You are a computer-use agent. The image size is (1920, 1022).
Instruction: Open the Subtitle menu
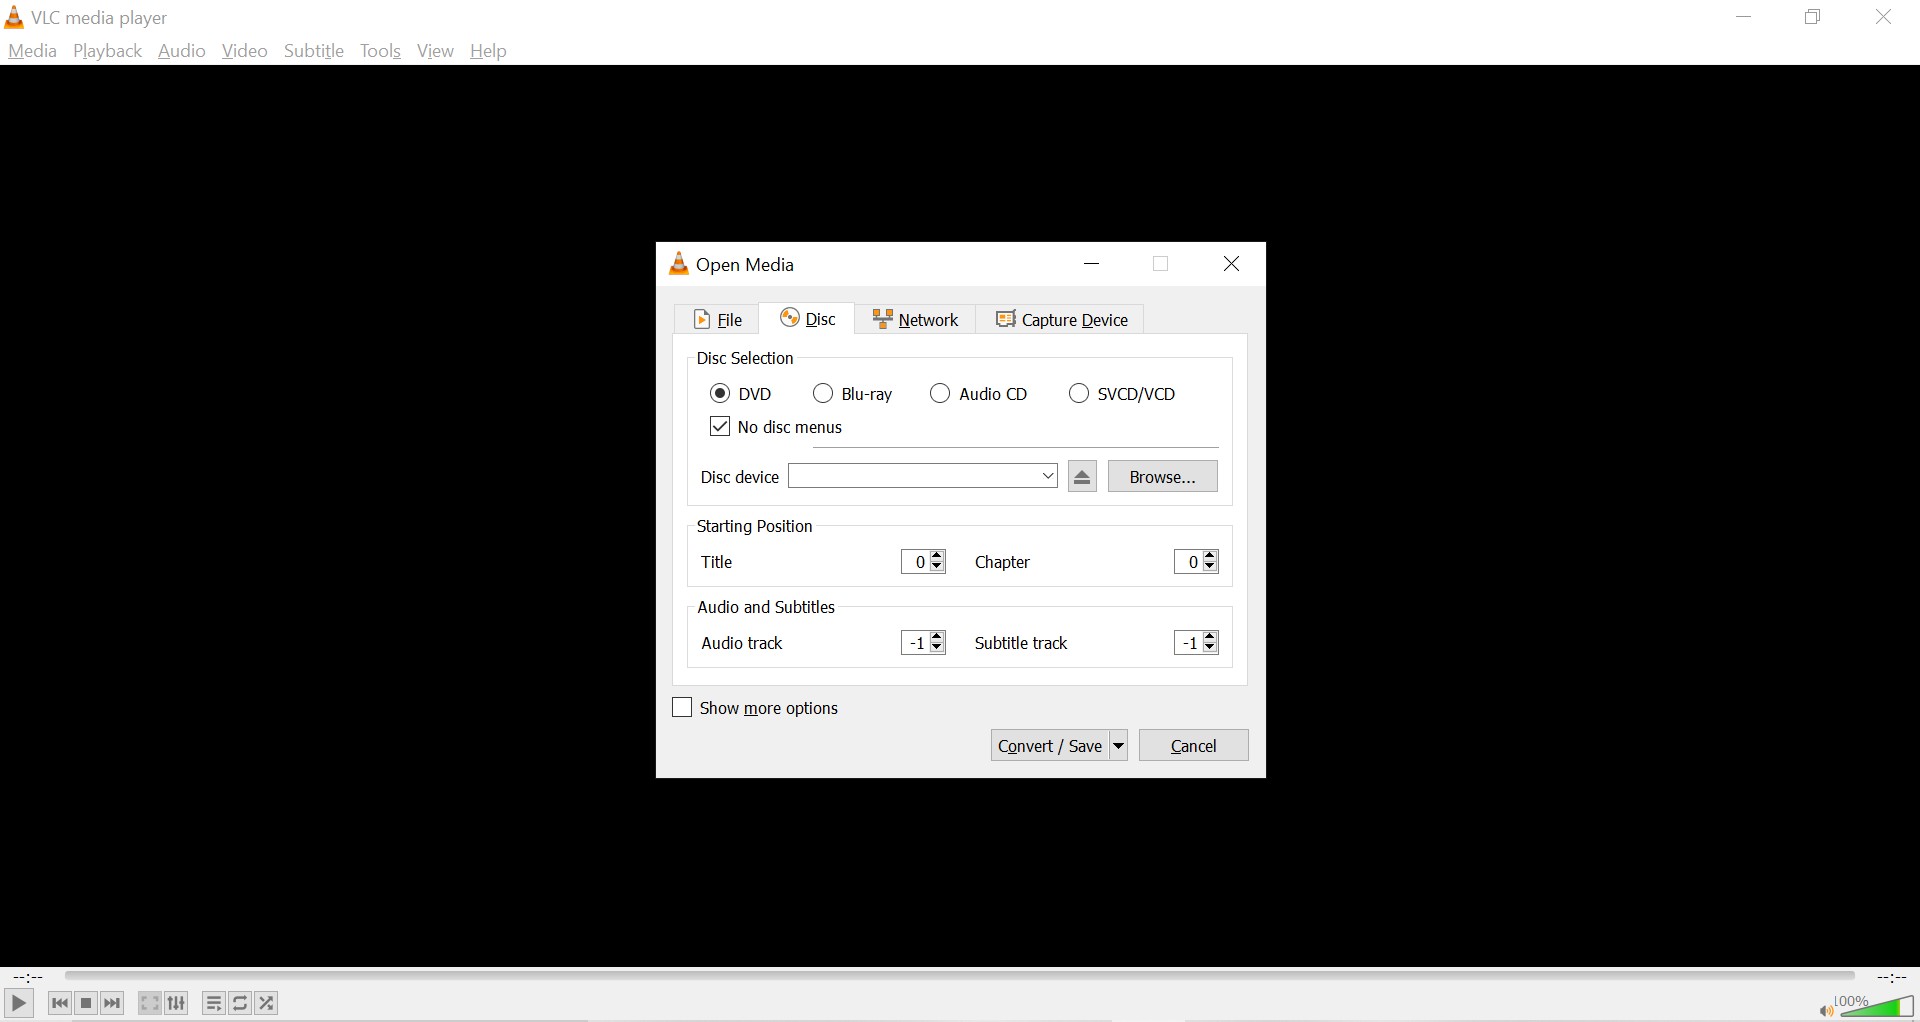tap(314, 51)
